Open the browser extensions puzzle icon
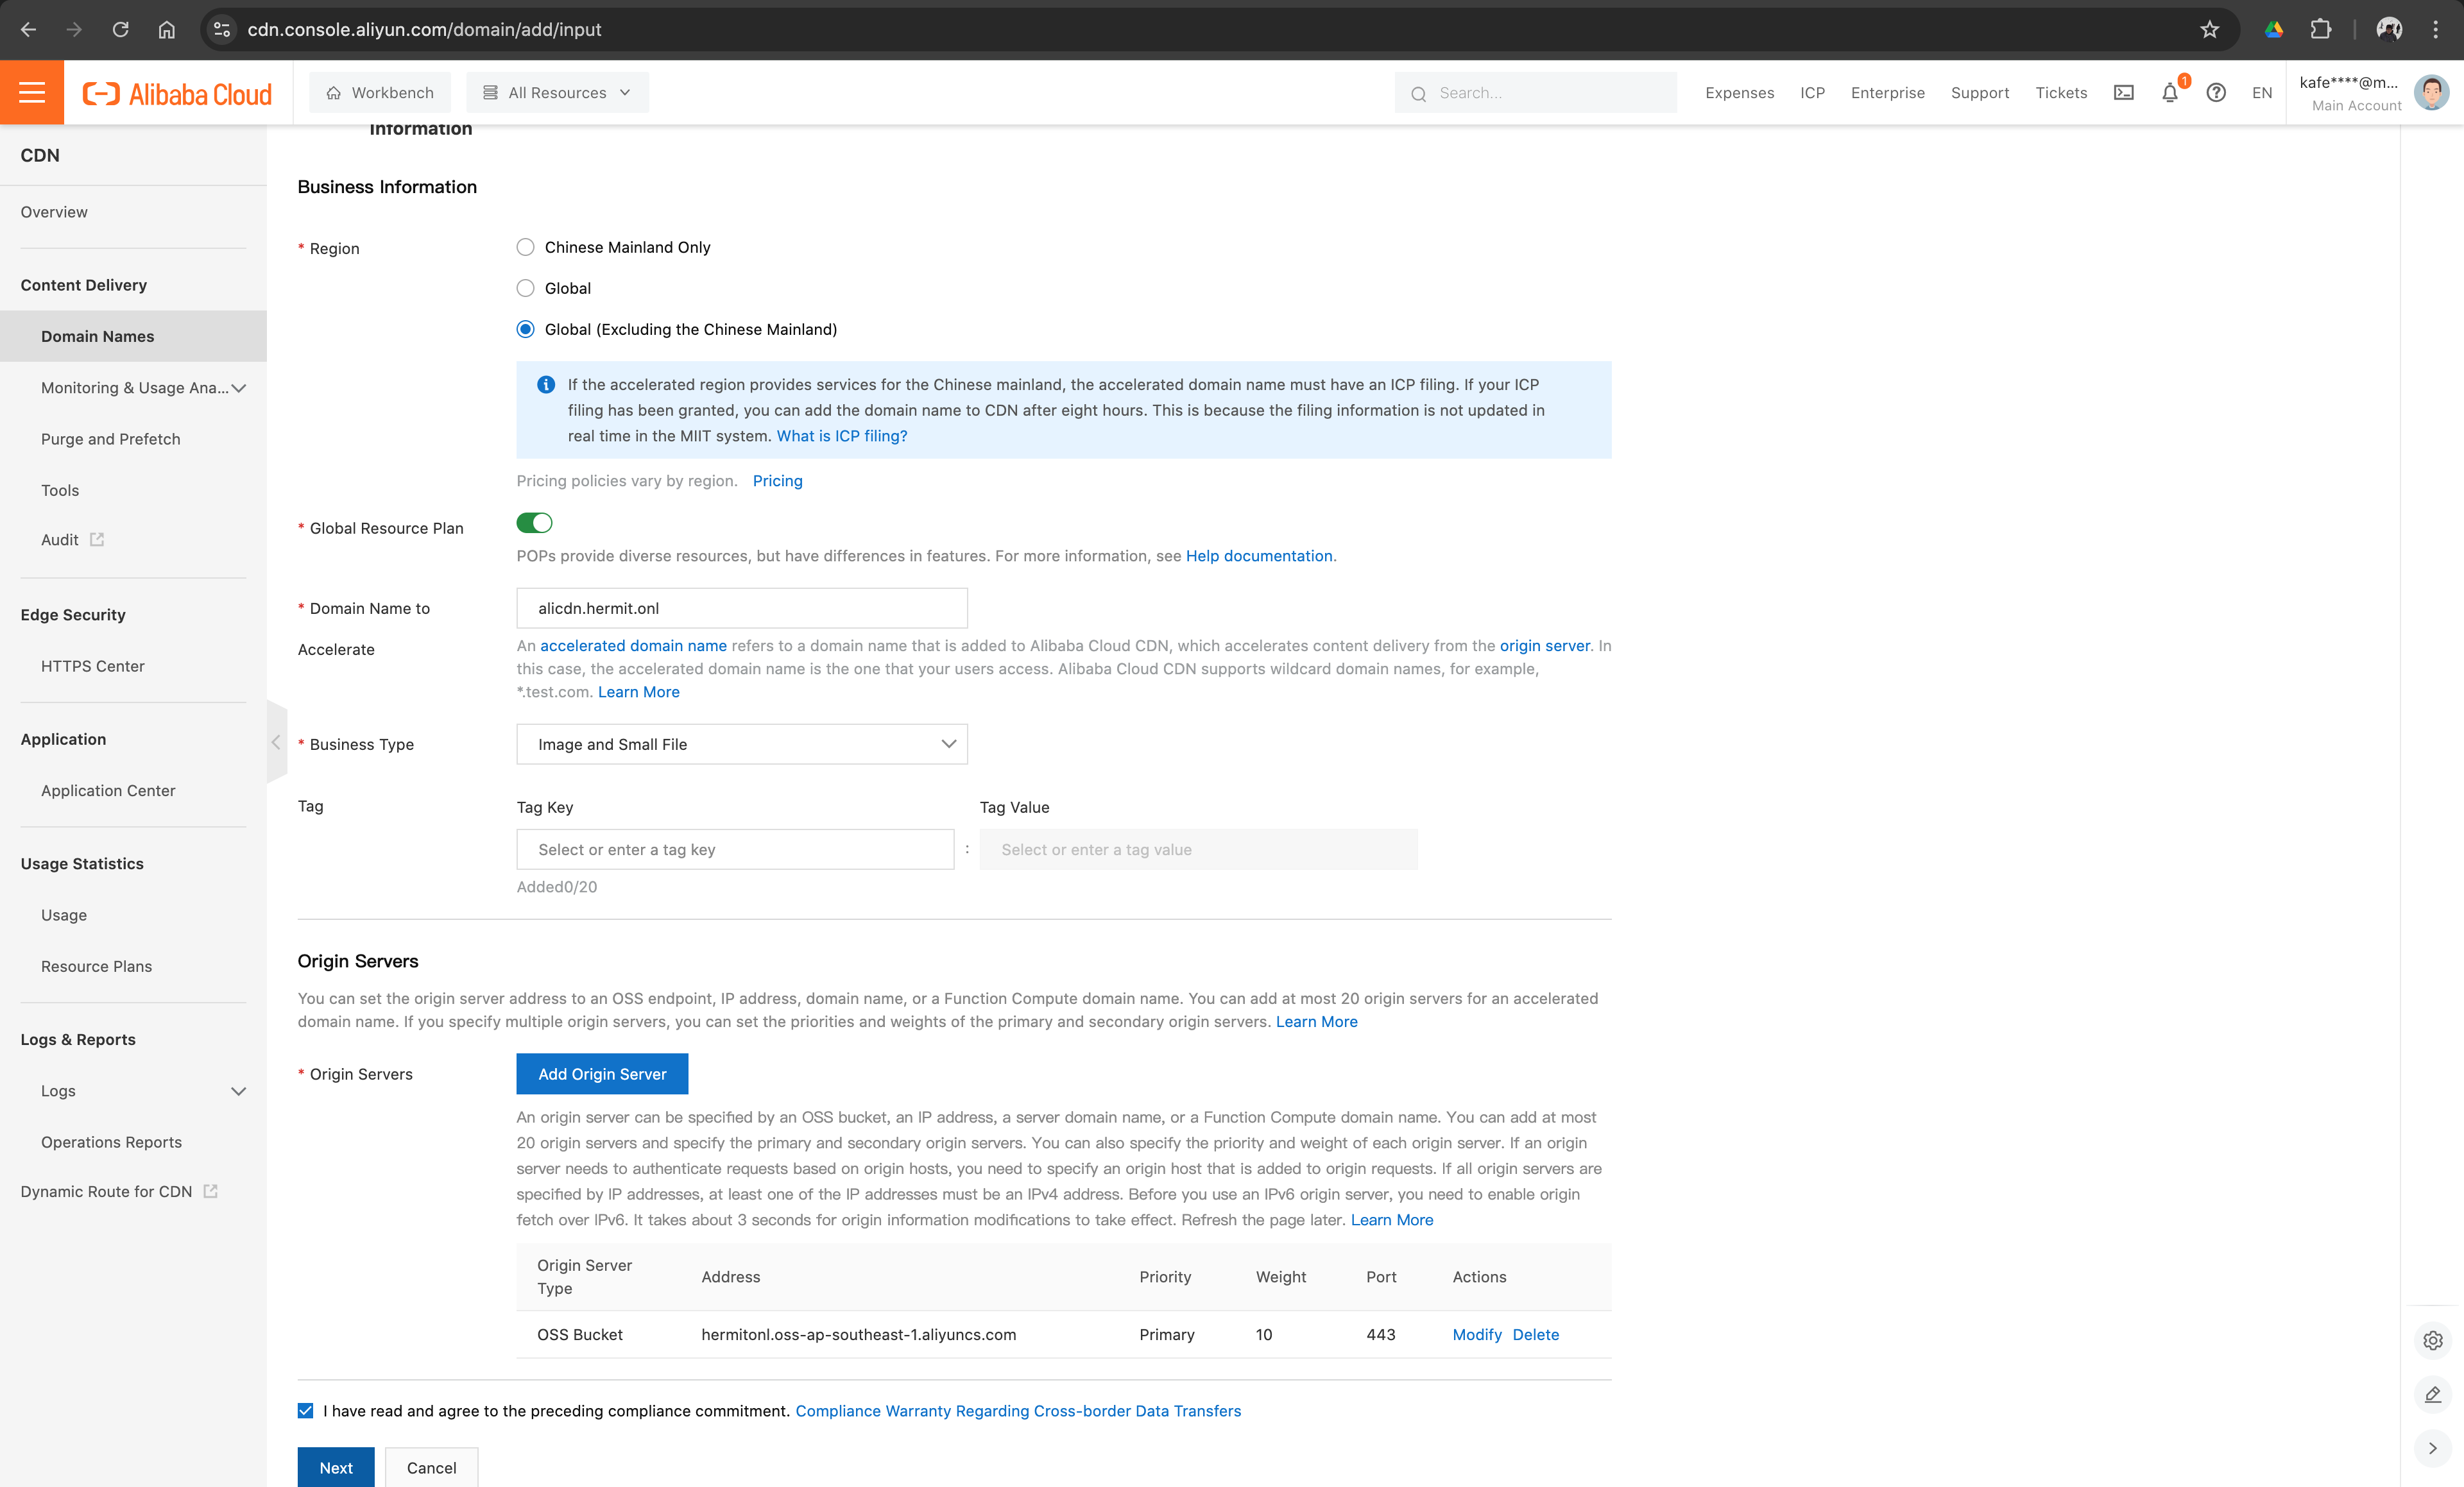This screenshot has width=2464, height=1487. pyautogui.click(x=2320, y=29)
